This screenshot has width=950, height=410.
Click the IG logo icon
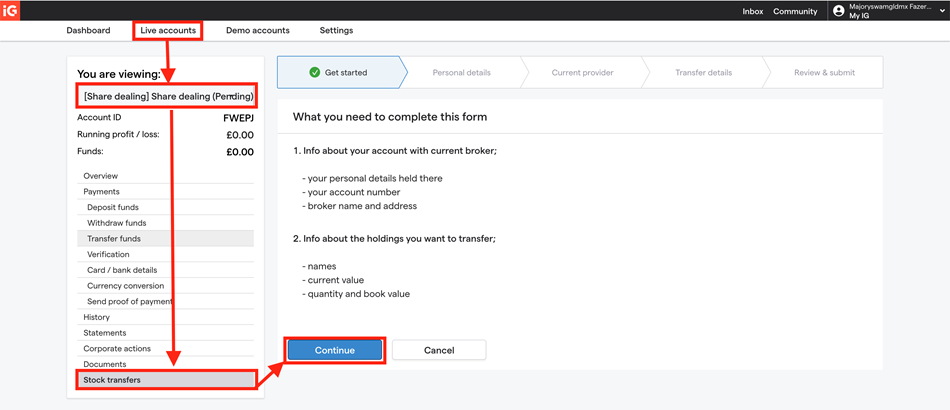10,10
